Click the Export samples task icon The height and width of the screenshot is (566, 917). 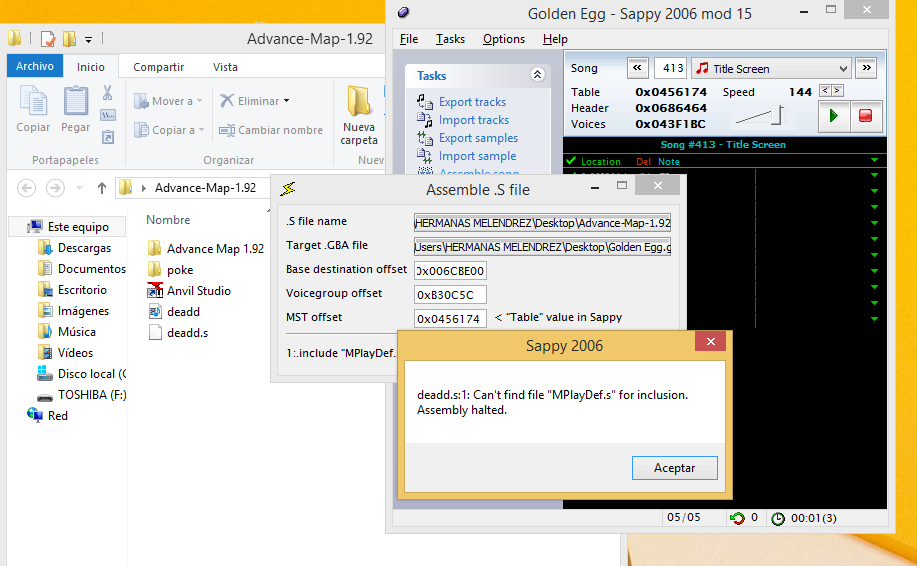[424, 138]
